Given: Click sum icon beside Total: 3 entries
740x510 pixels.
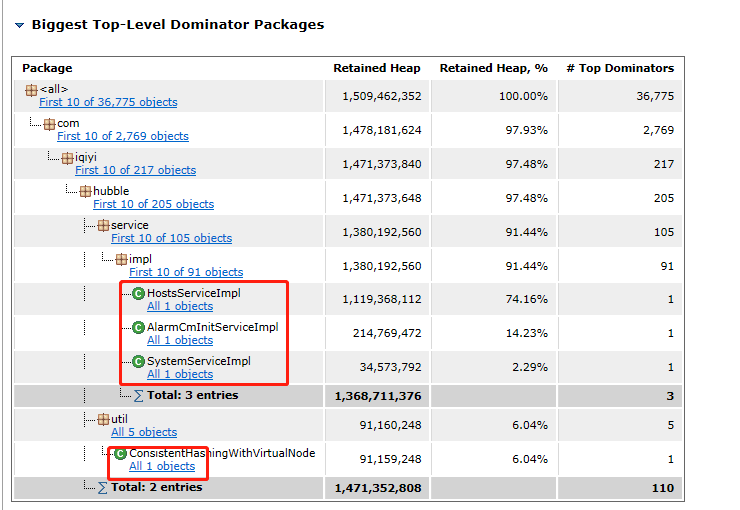Looking at the screenshot, I should pos(138,395).
